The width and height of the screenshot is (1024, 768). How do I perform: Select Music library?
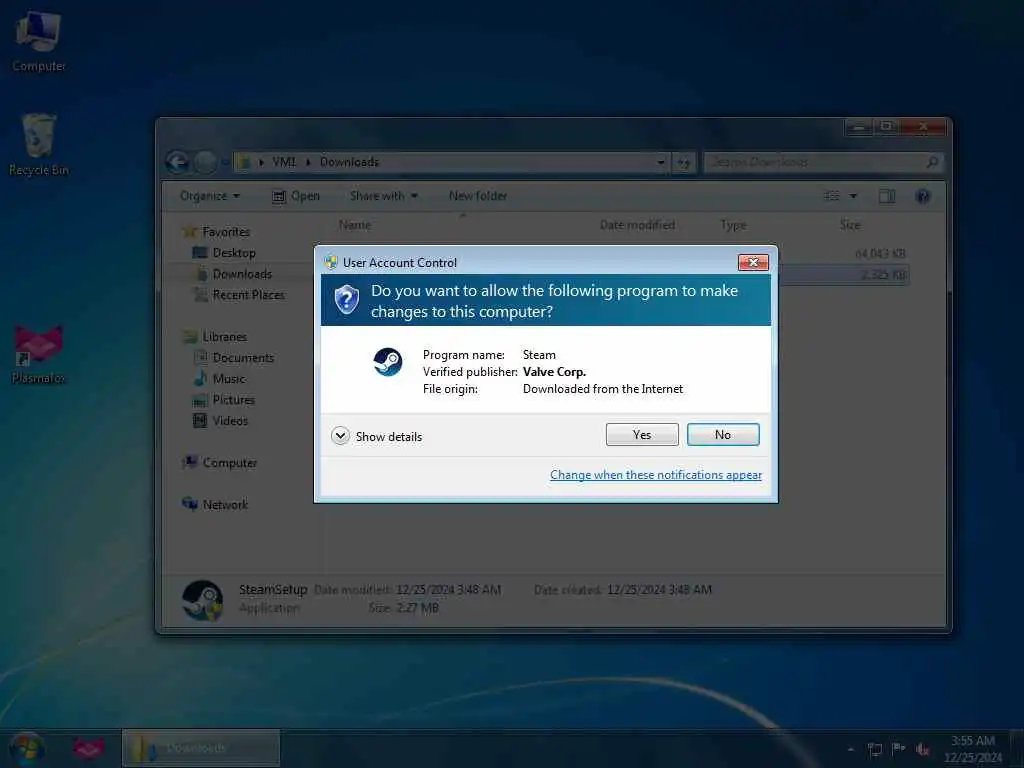click(229, 379)
